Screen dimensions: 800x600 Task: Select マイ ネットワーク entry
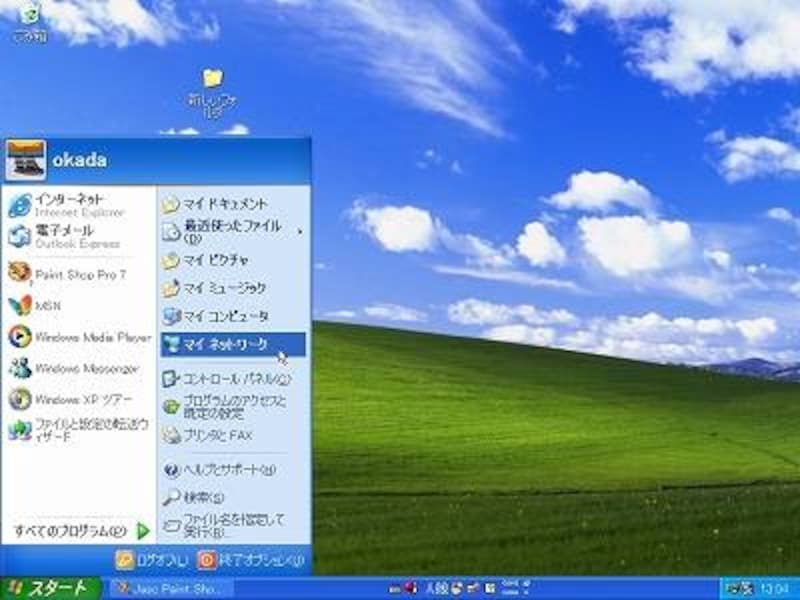point(225,344)
